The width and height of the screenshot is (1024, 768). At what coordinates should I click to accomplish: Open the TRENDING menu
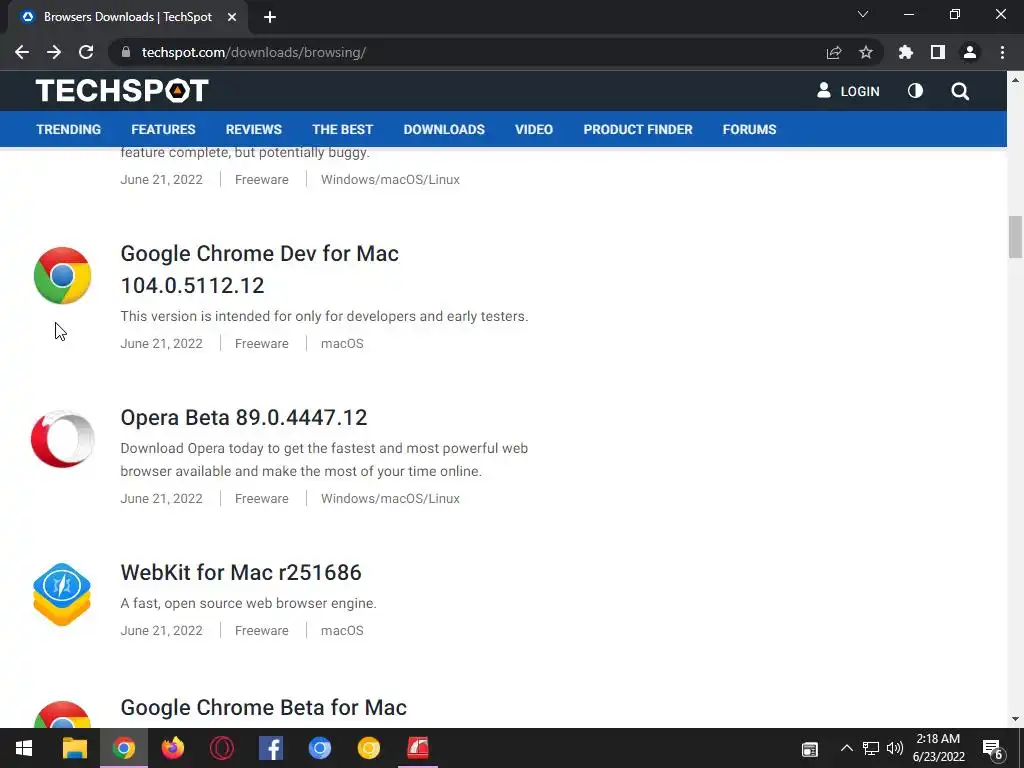point(69,129)
